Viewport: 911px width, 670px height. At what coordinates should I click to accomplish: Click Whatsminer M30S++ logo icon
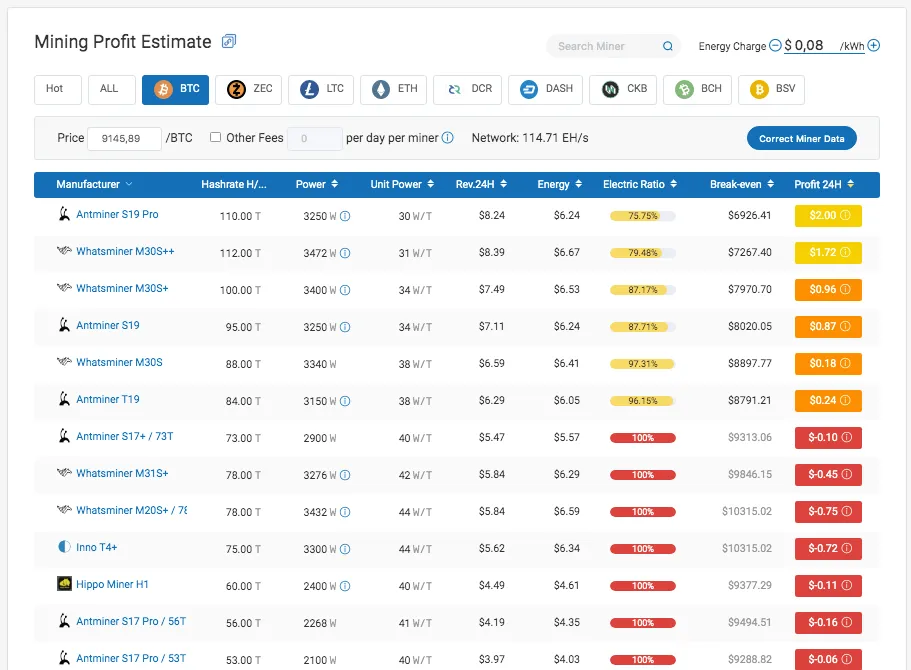[x=64, y=250]
